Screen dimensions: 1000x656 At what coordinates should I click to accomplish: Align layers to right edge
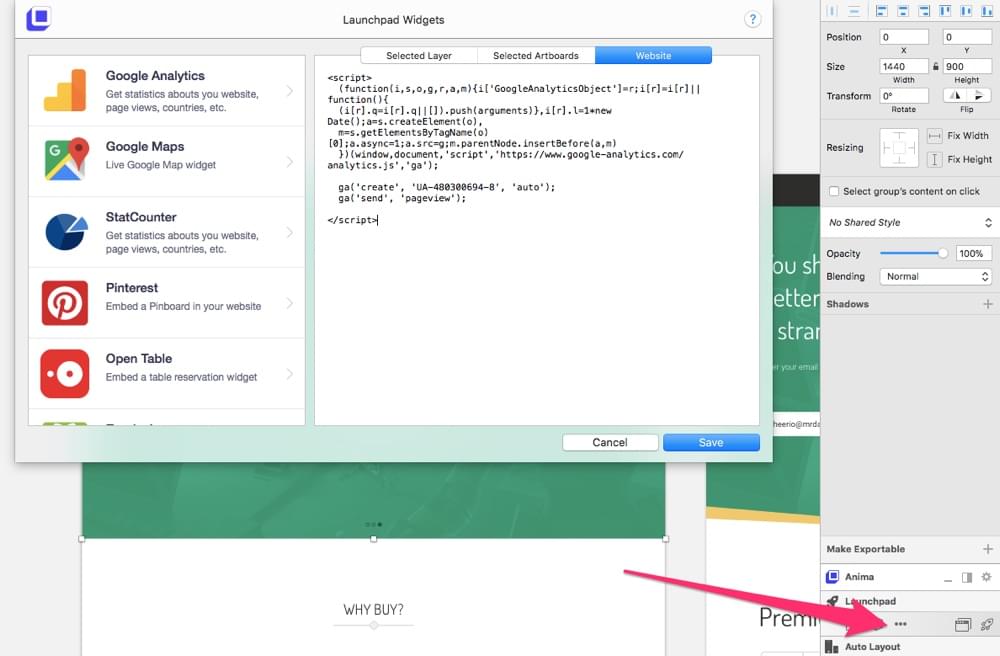924,11
